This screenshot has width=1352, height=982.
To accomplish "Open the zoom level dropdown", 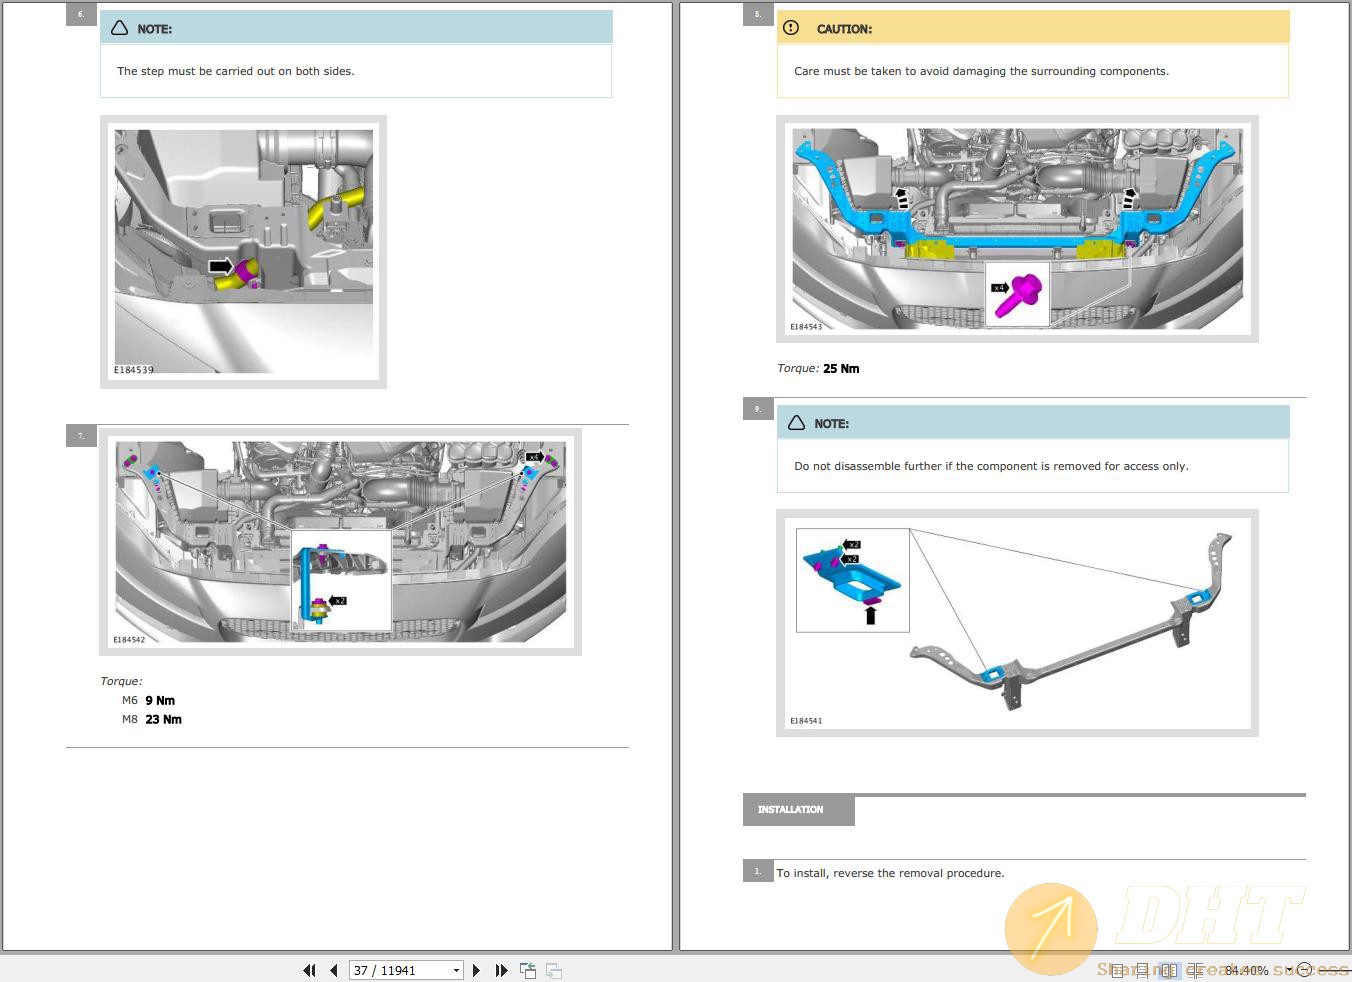I will 1288,970.
